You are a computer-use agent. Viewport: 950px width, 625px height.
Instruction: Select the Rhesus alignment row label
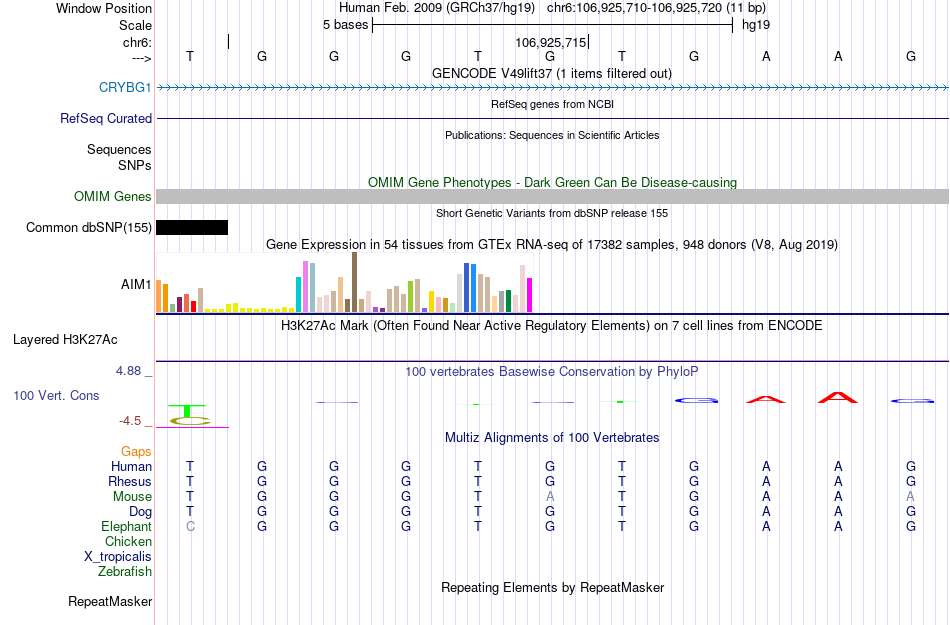(x=130, y=482)
